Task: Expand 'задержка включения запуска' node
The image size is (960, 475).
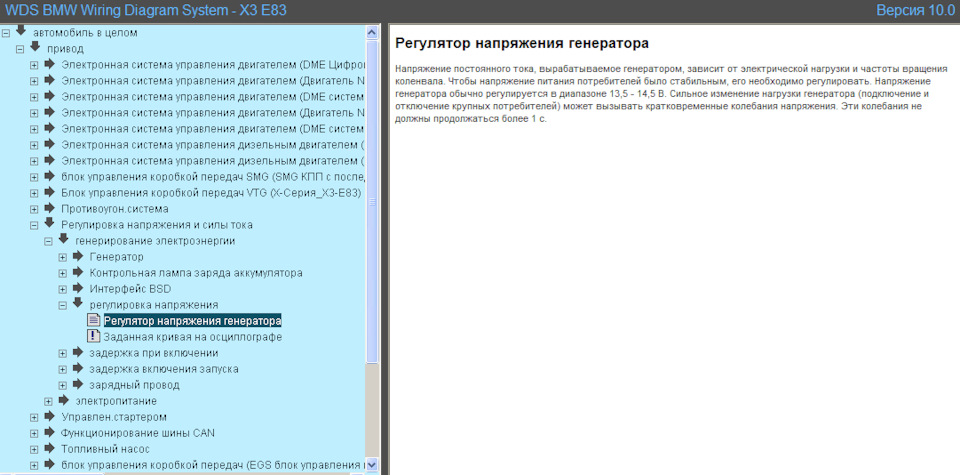Action: [x=62, y=370]
